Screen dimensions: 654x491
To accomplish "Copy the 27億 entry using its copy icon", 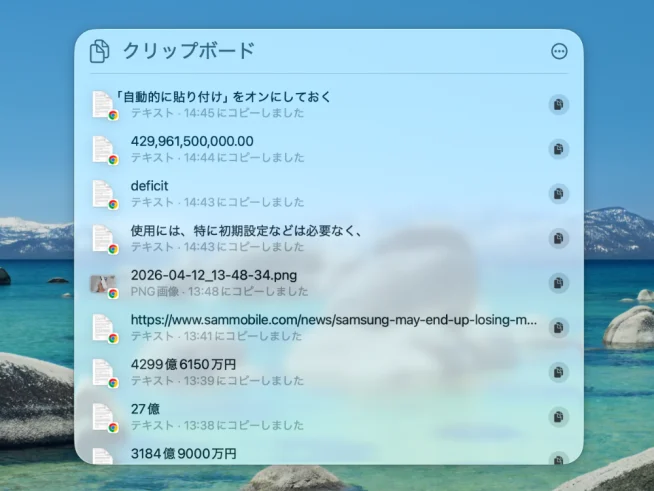I will [558, 416].
